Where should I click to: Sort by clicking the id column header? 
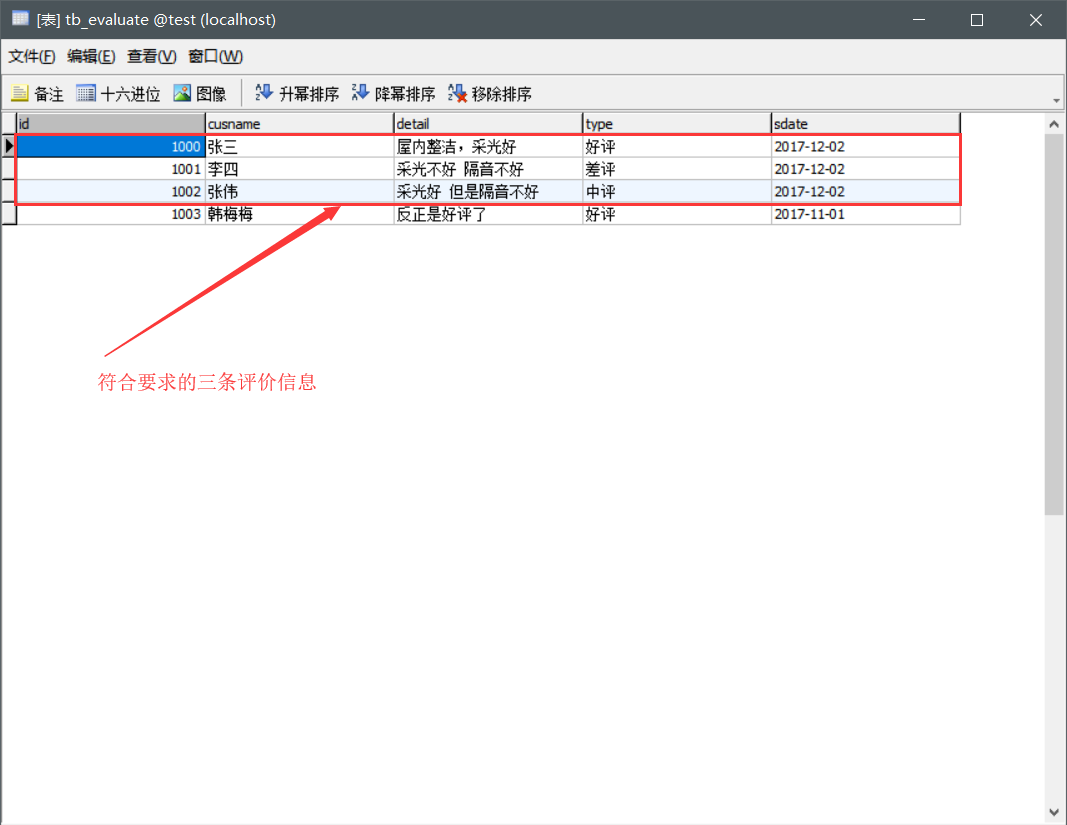(108, 122)
